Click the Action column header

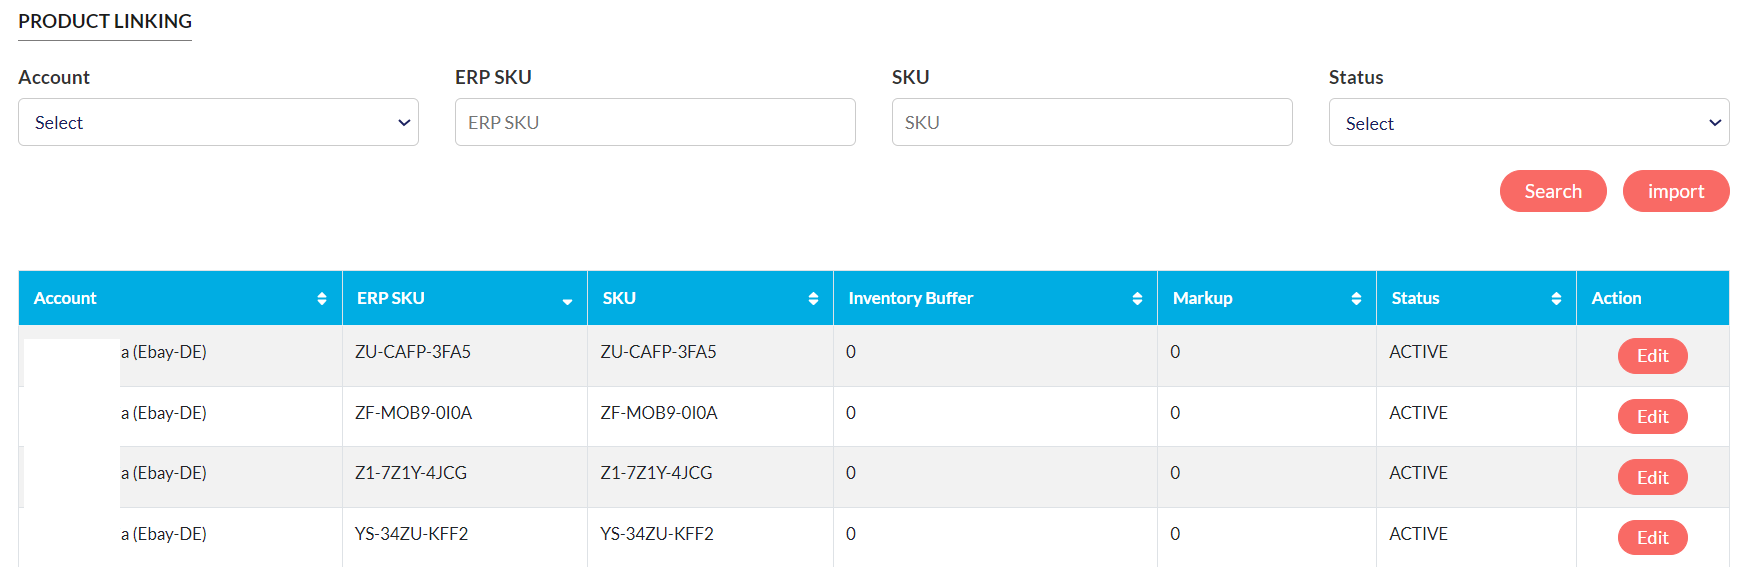click(1616, 299)
